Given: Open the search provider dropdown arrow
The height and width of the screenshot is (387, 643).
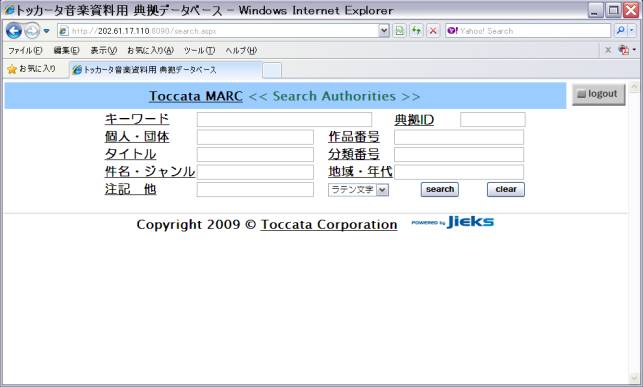Looking at the screenshot, I should click(632, 31).
